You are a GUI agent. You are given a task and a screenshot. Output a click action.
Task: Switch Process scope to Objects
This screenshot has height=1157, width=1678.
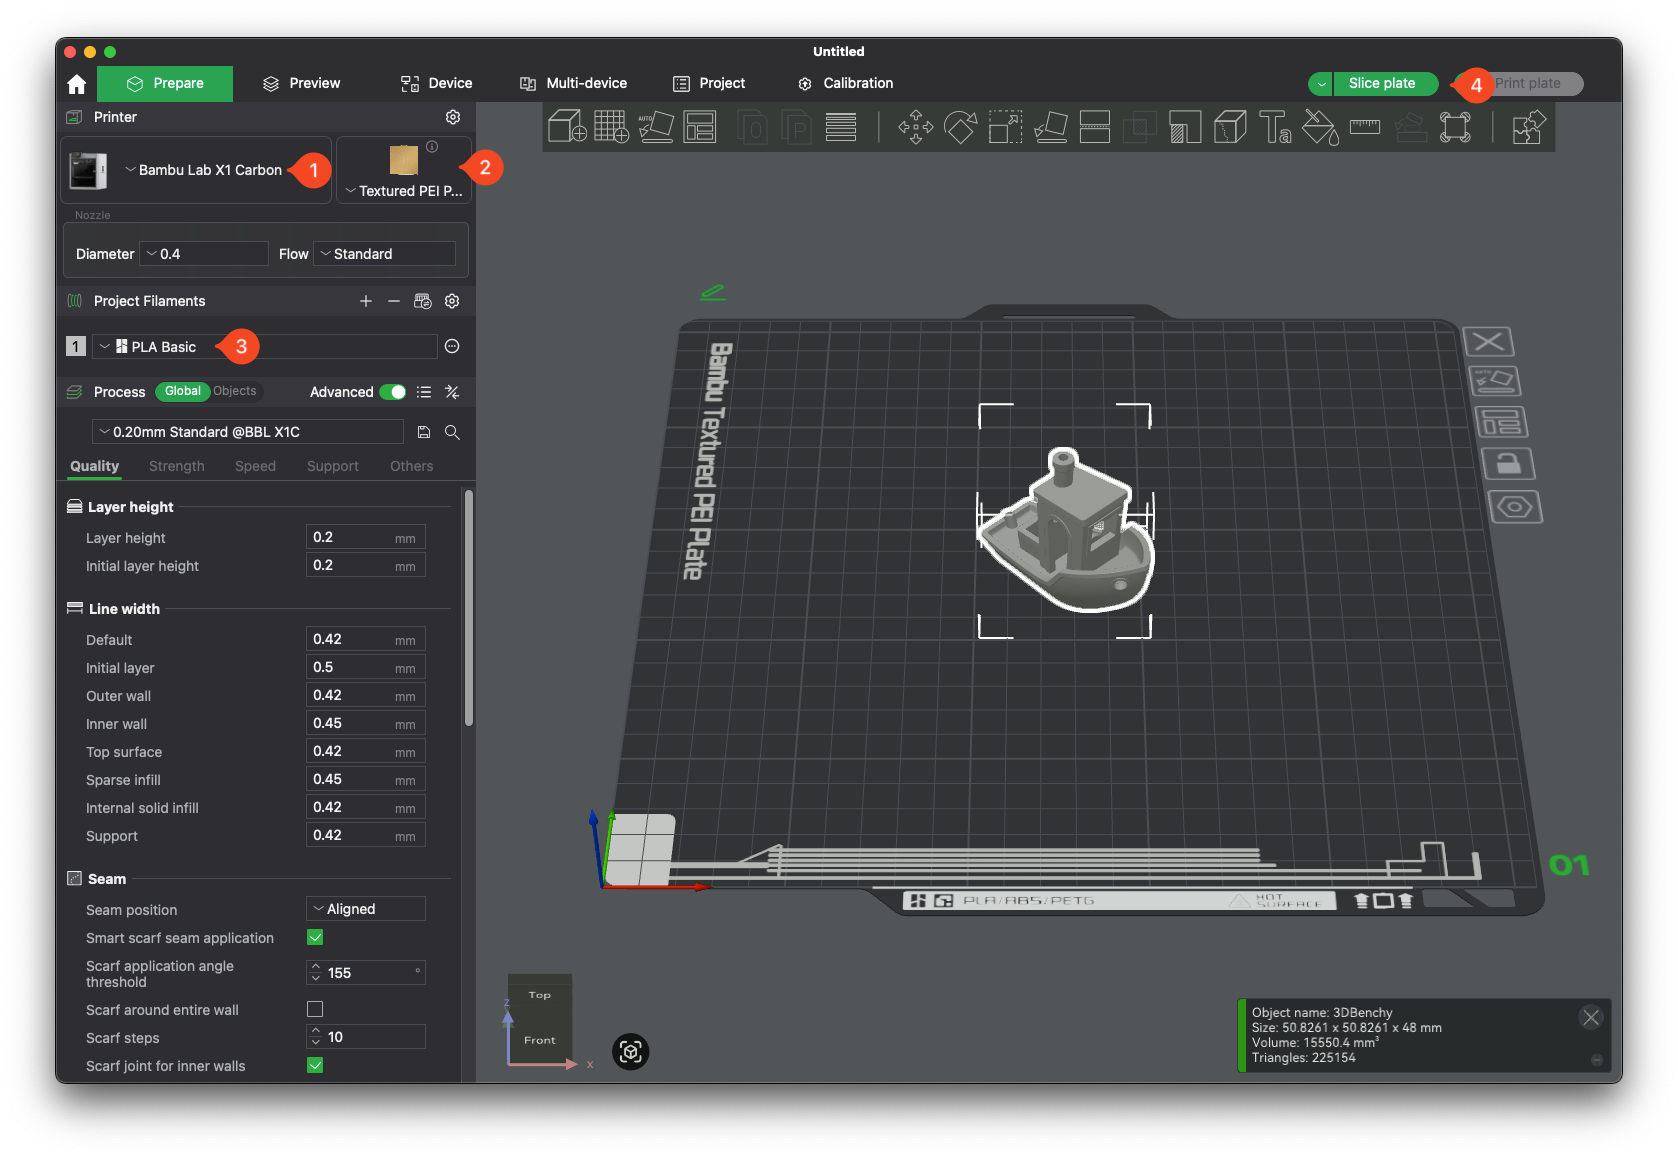[x=235, y=391]
